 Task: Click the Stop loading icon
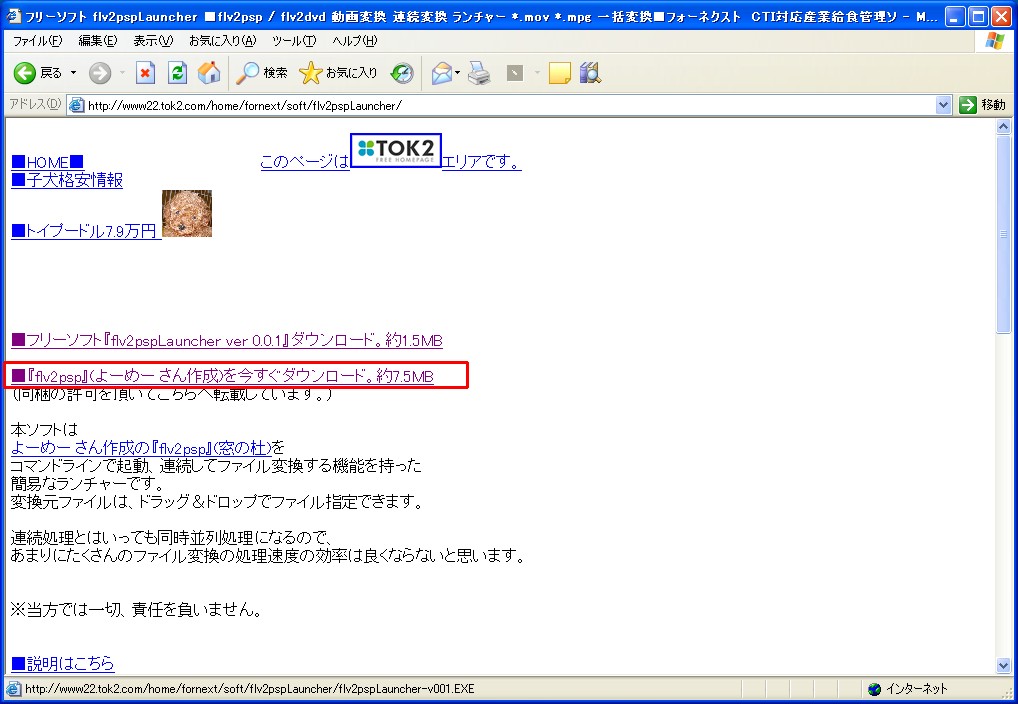tap(145, 73)
